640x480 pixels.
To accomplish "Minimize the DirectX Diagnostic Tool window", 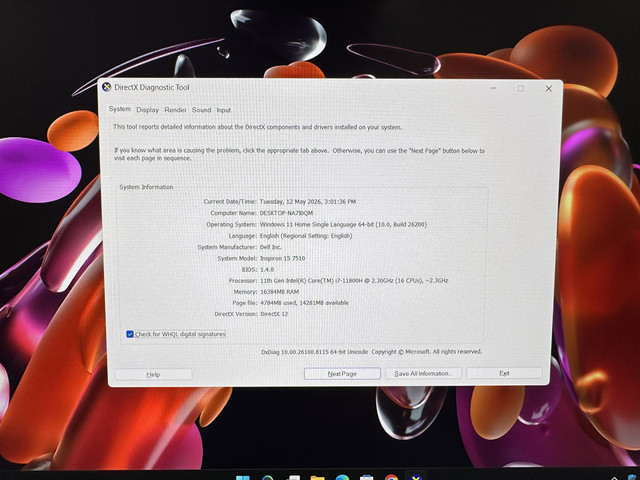I will 493,88.
